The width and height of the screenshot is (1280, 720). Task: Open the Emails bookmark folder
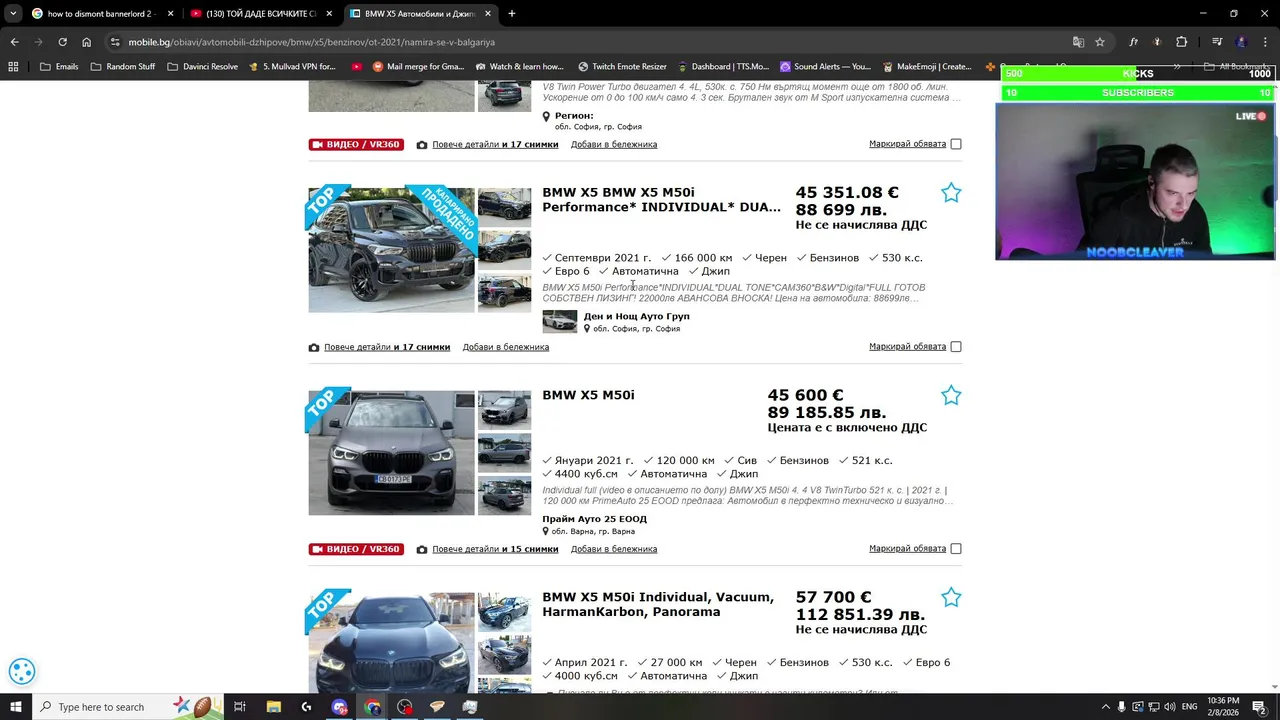click(59, 67)
